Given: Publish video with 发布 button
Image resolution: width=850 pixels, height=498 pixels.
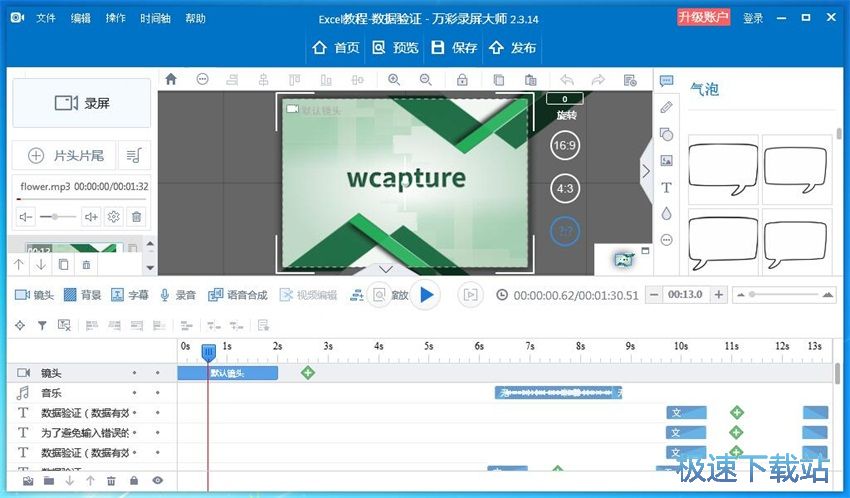Looking at the screenshot, I should 512,48.
